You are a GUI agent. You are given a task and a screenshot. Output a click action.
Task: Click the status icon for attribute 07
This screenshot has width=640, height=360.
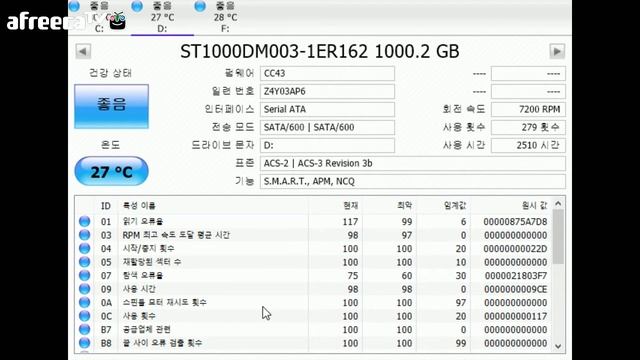click(84, 275)
